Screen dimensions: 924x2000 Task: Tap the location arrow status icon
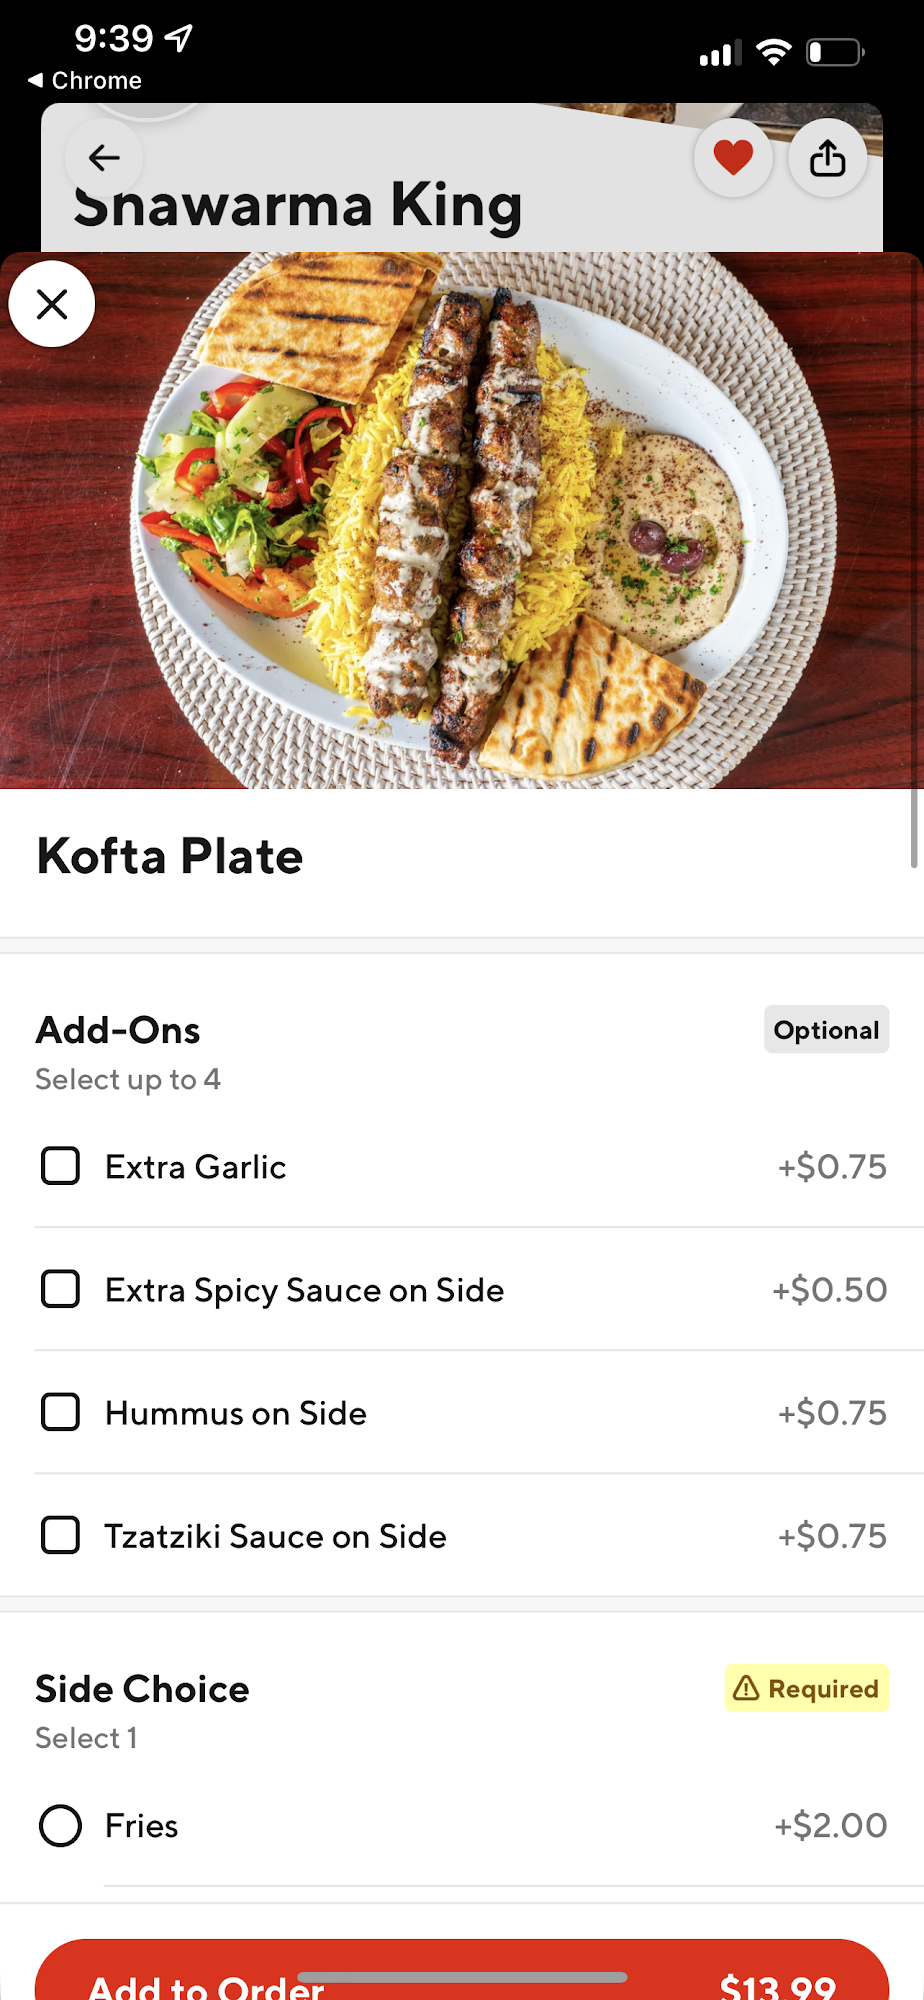coord(180,39)
